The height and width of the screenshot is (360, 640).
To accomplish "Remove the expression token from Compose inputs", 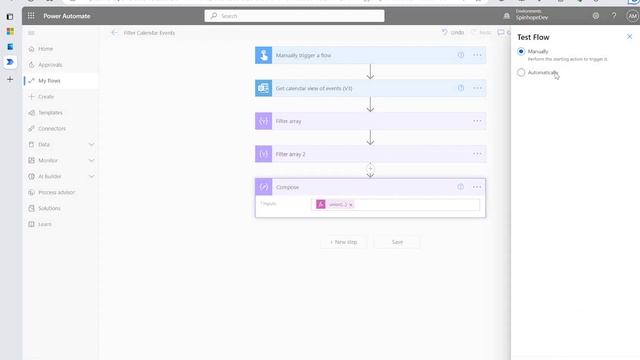I will pyautogui.click(x=351, y=205).
